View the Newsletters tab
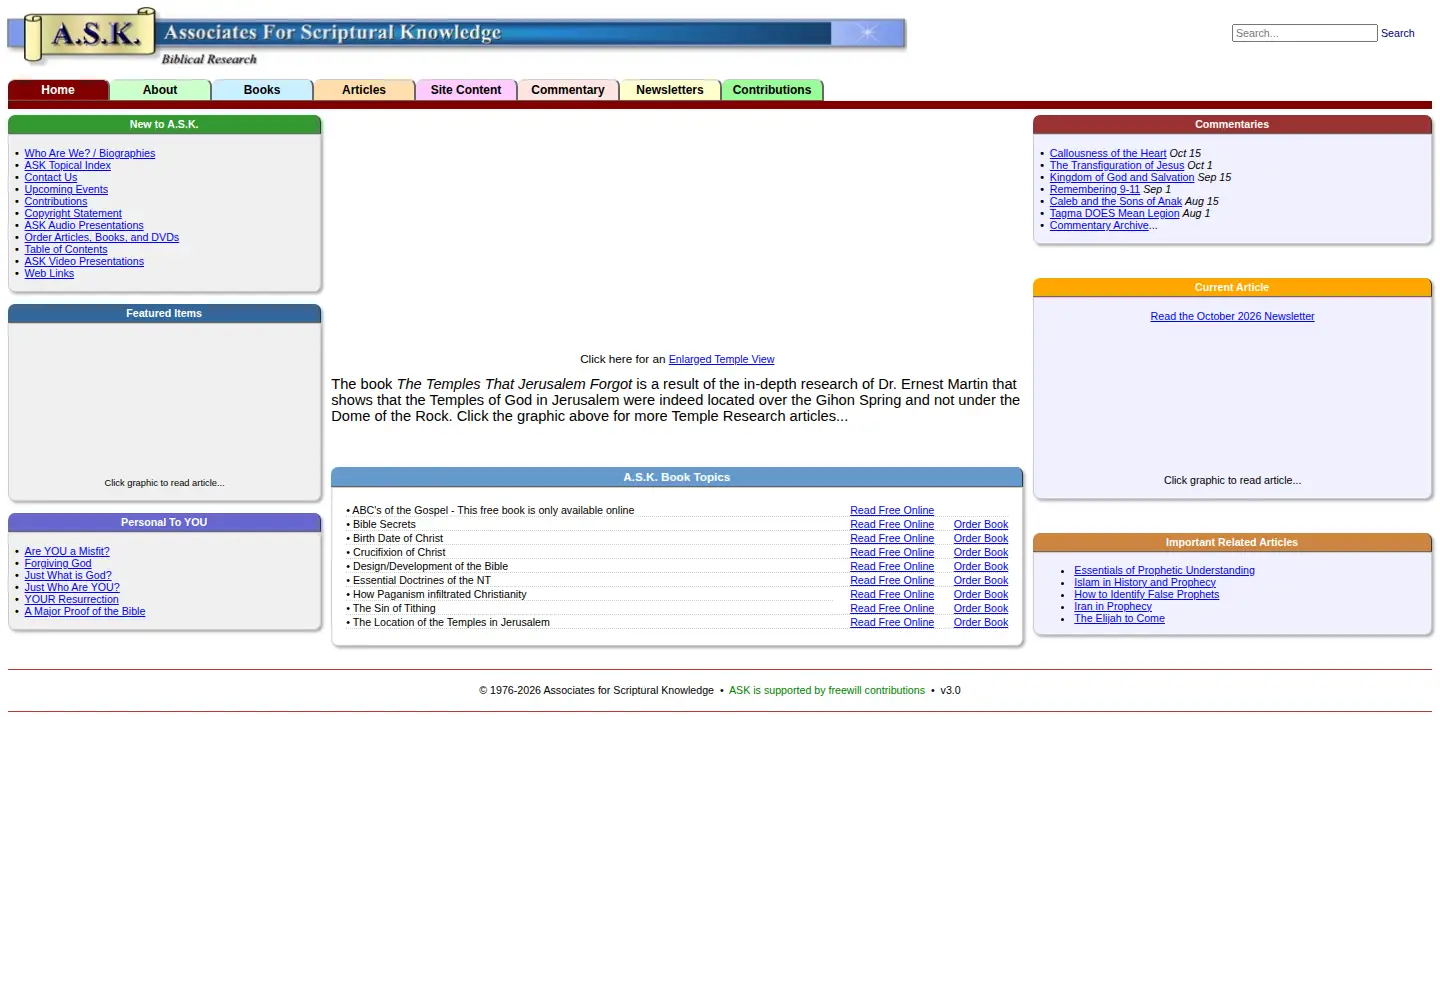 pos(670,90)
